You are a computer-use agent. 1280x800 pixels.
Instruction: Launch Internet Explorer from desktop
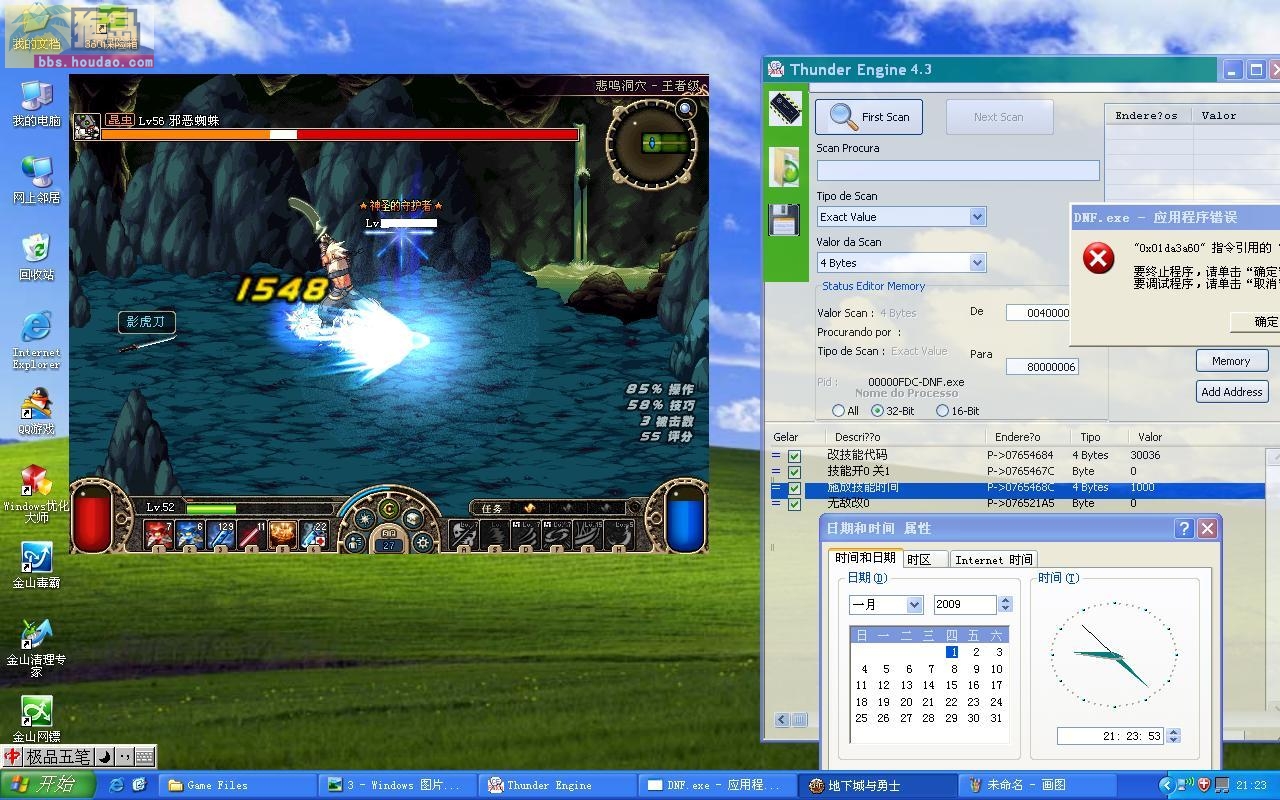36,340
